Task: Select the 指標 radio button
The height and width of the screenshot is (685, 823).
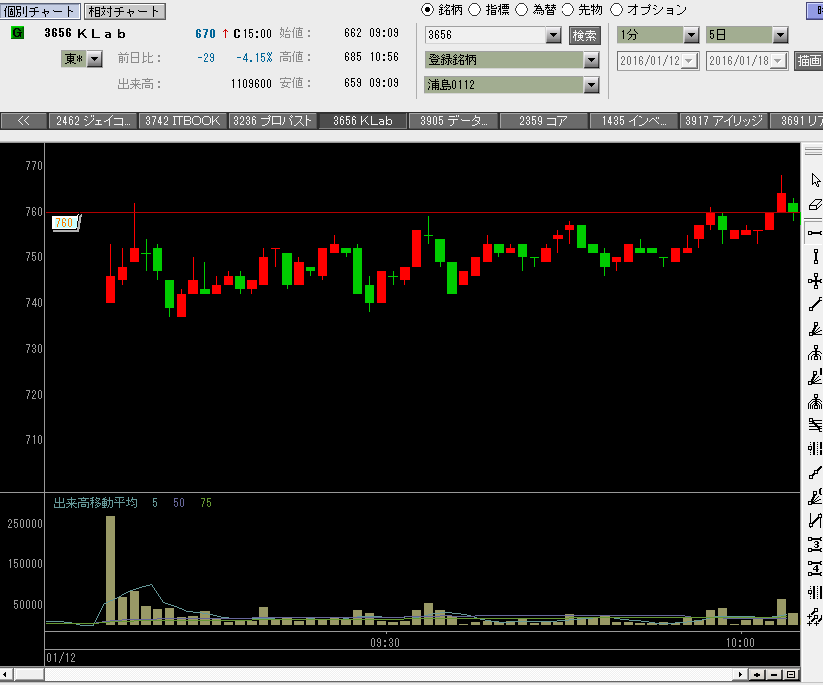Action: (474, 9)
